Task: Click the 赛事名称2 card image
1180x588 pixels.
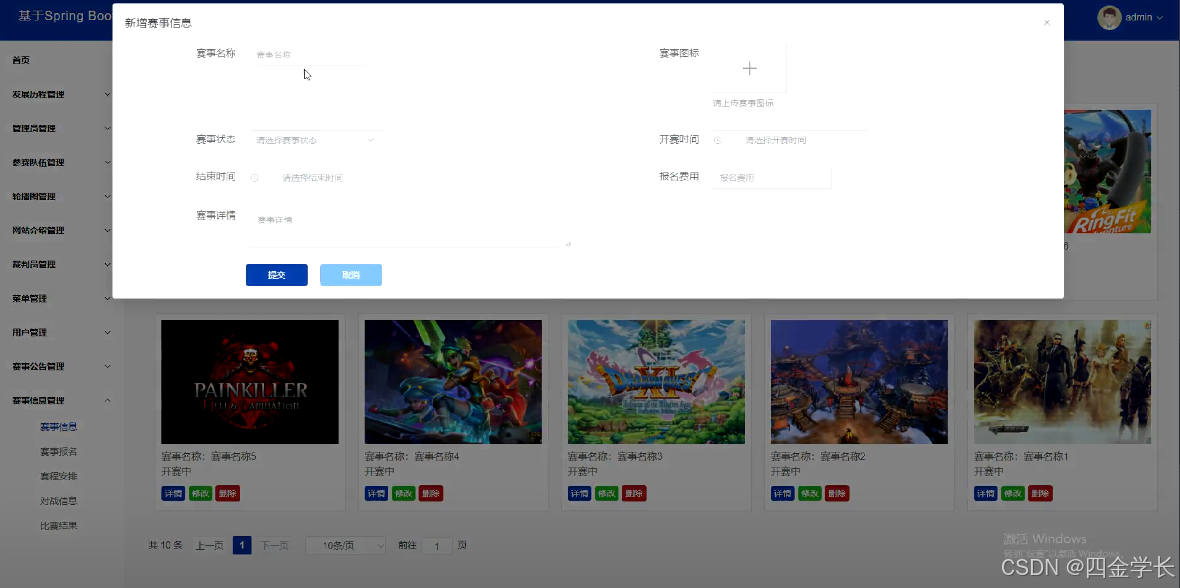Action: 859,382
